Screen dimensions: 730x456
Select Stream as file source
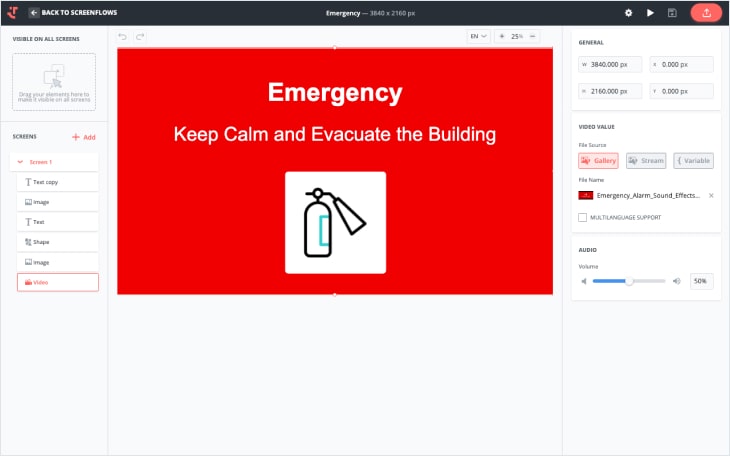pos(646,160)
